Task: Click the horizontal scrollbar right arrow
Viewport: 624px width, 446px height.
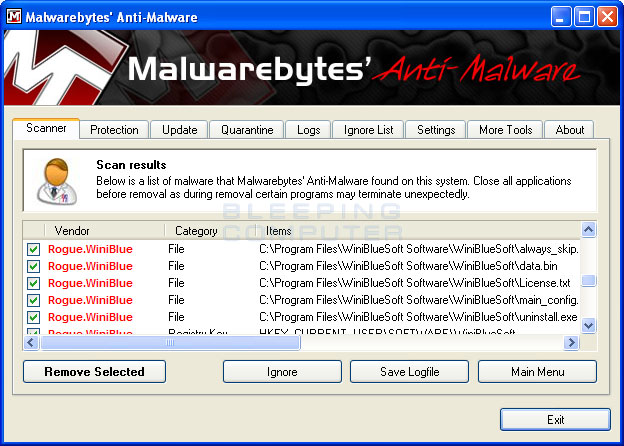Action: [571, 343]
